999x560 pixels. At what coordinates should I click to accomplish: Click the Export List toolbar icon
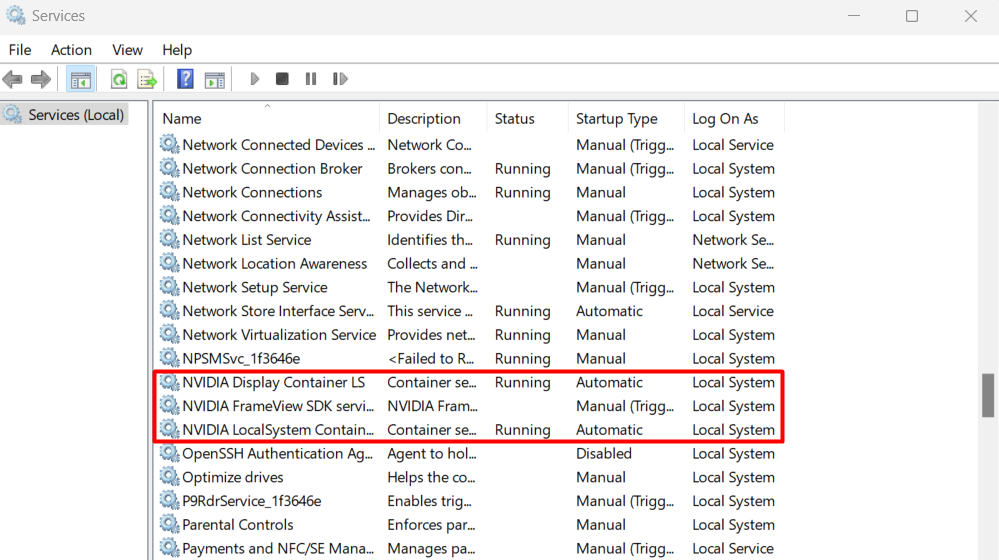point(147,79)
